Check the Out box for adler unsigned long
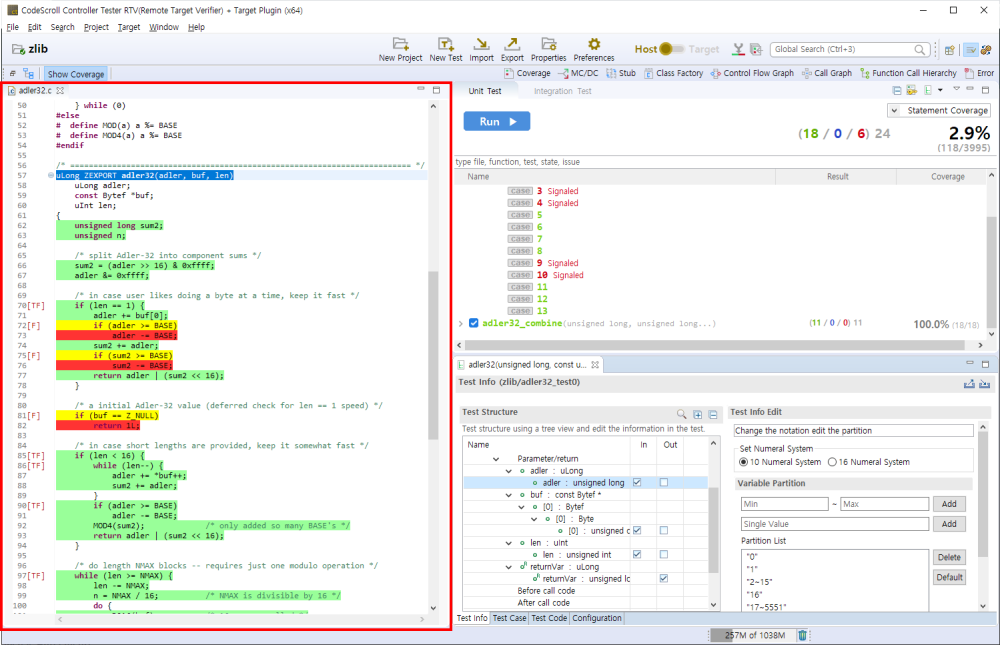The image size is (1000, 645). coord(665,482)
